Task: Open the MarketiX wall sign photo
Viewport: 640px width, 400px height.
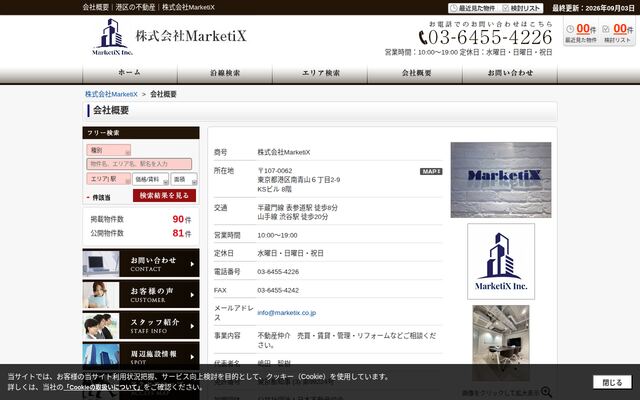Action: pos(501,180)
